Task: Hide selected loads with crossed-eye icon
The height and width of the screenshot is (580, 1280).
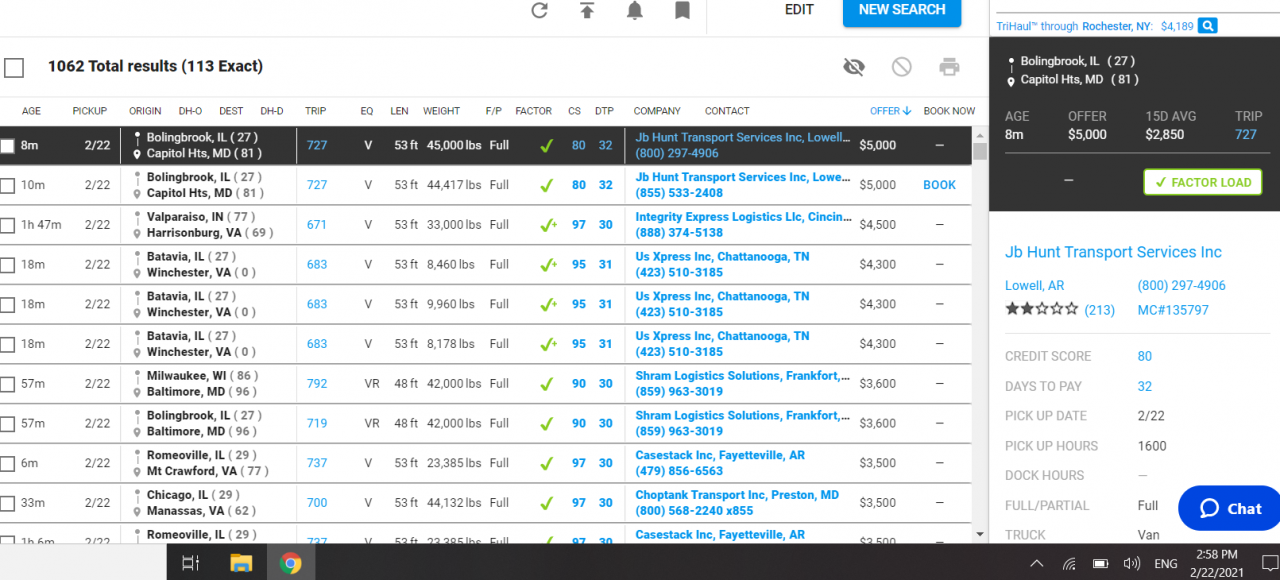Action: (x=853, y=67)
